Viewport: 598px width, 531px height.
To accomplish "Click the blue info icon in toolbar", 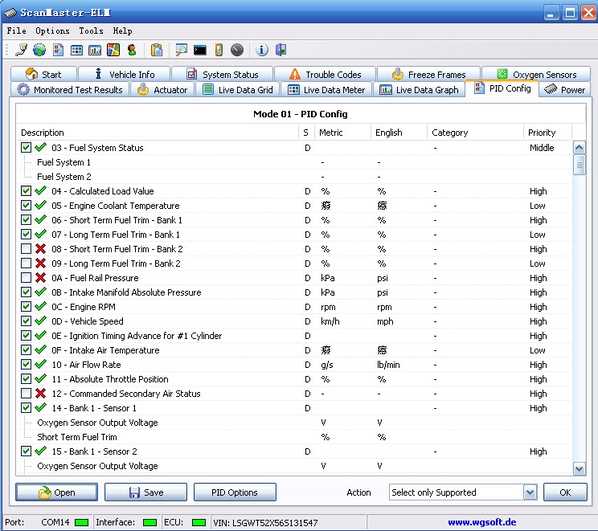I will (262, 50).
